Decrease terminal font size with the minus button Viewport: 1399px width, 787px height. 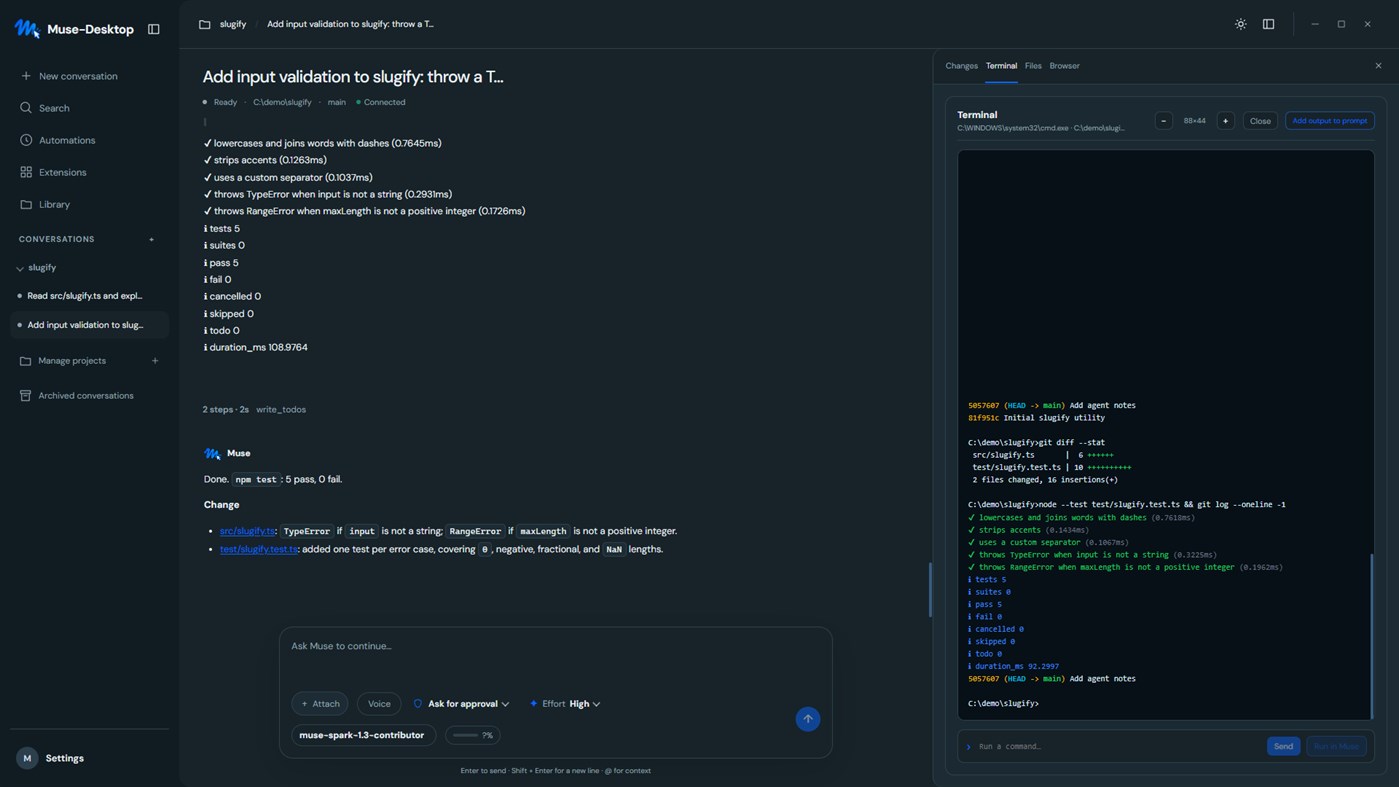coord(1163,121)
